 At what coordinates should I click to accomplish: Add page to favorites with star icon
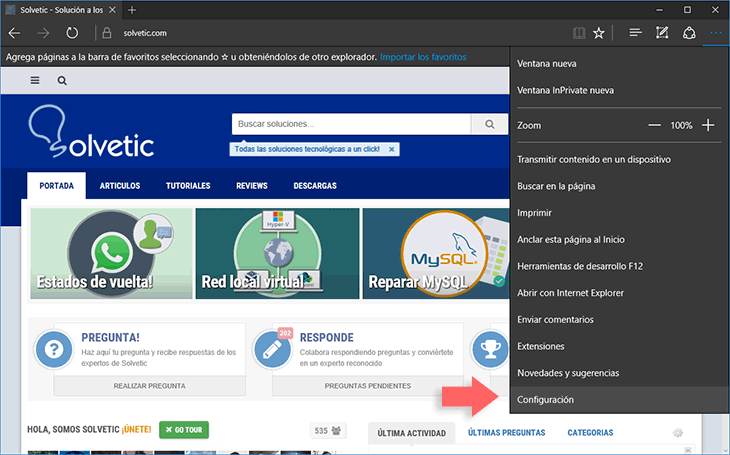click(599, 33)
